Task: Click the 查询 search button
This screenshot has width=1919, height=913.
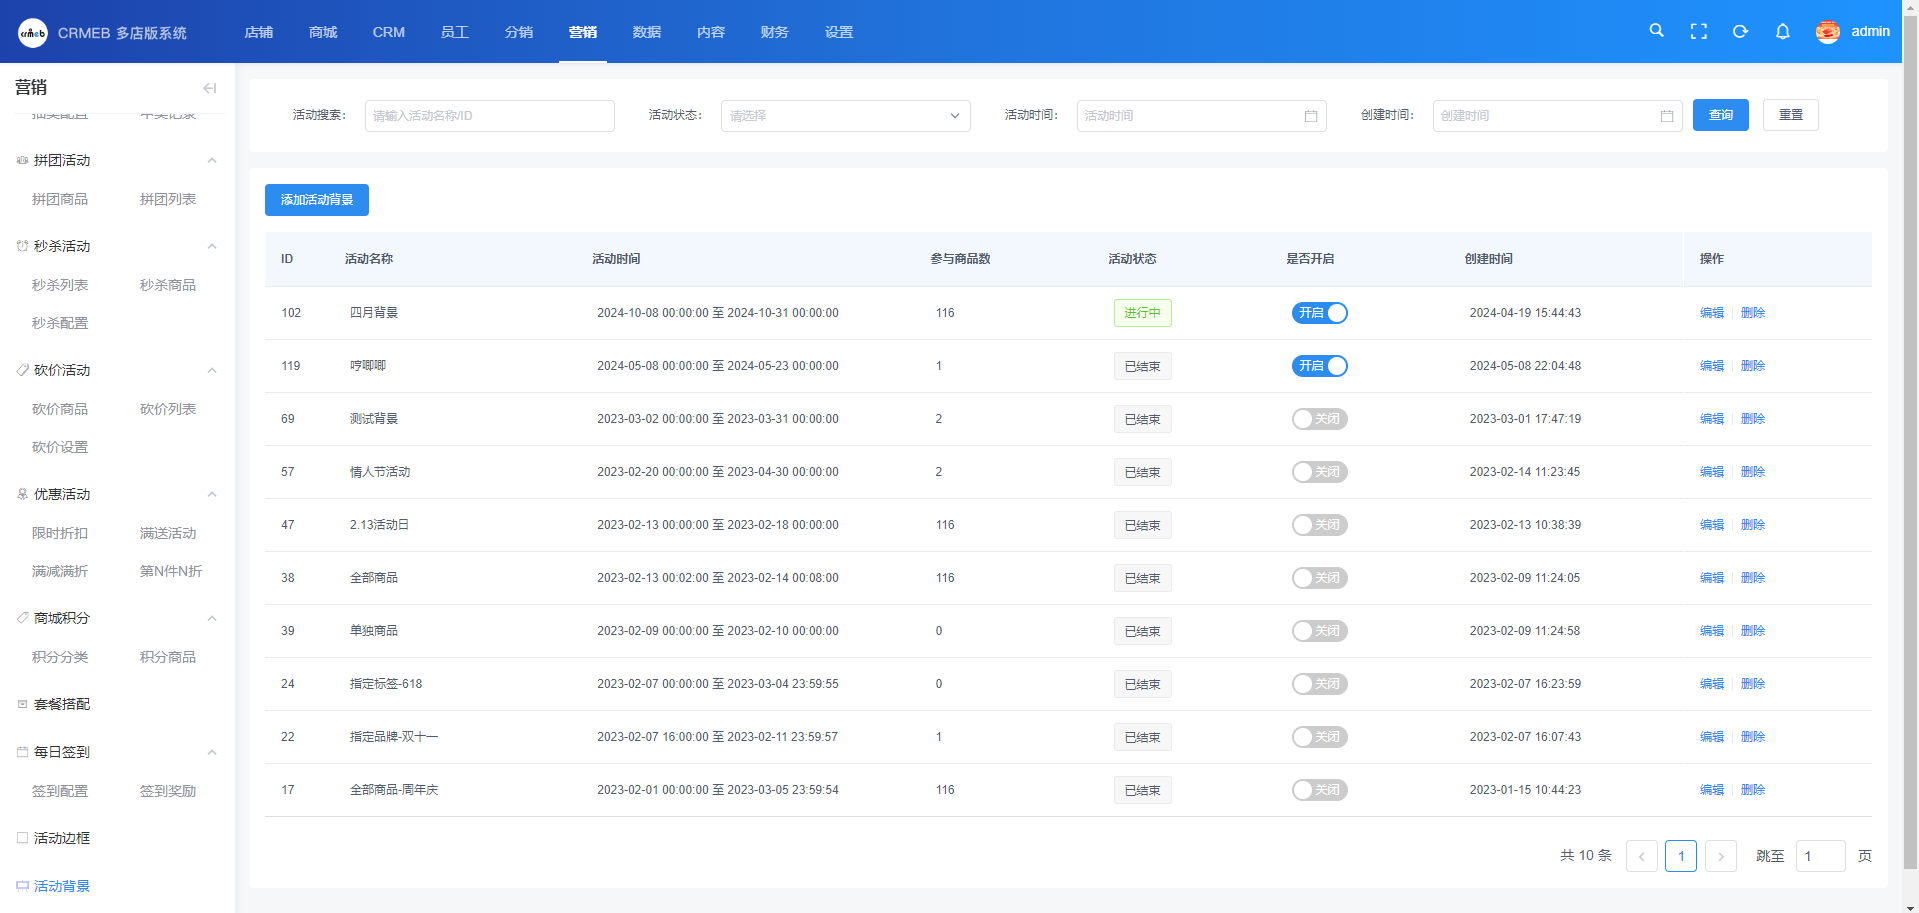Action: click(1720, 115)
